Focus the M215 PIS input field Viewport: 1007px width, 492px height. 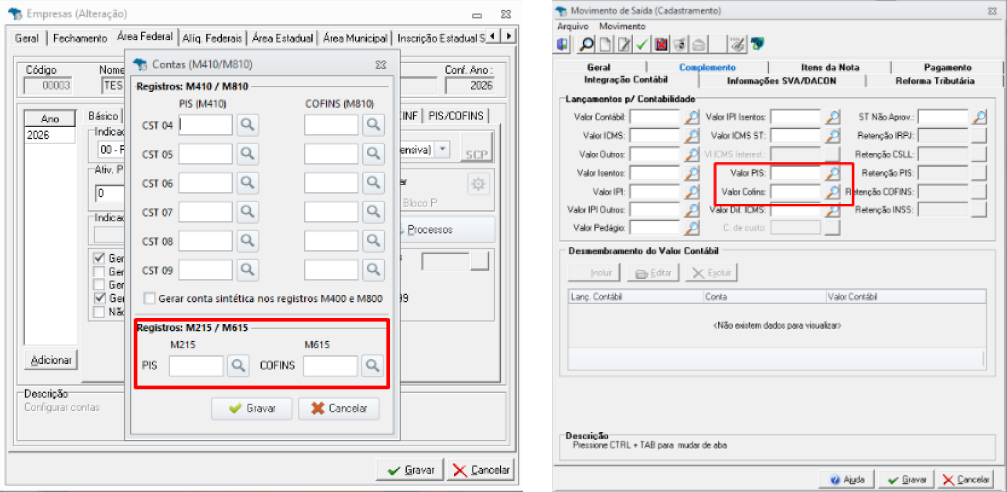pos(197,365)
